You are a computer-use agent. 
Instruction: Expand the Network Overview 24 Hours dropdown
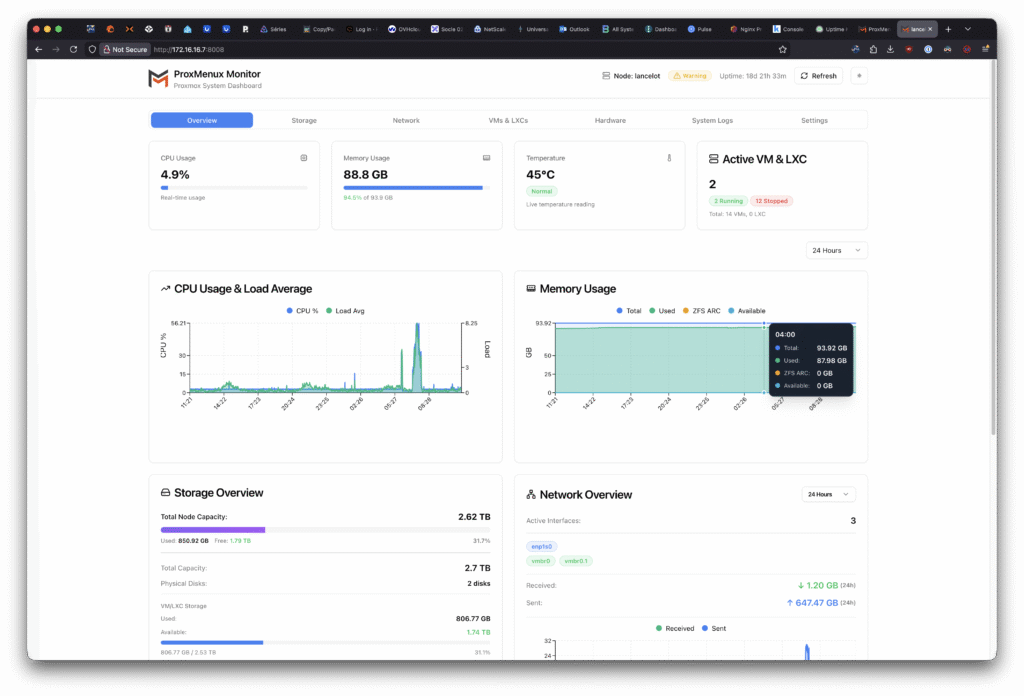[829, 494]
